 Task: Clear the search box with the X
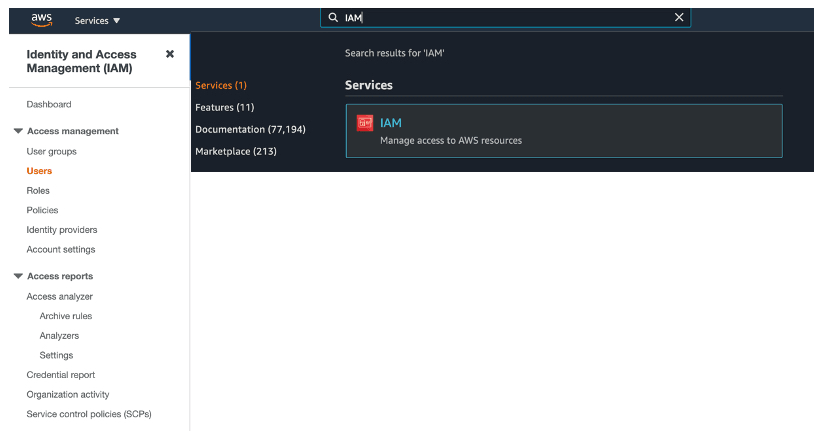click(x=679, y=17)
